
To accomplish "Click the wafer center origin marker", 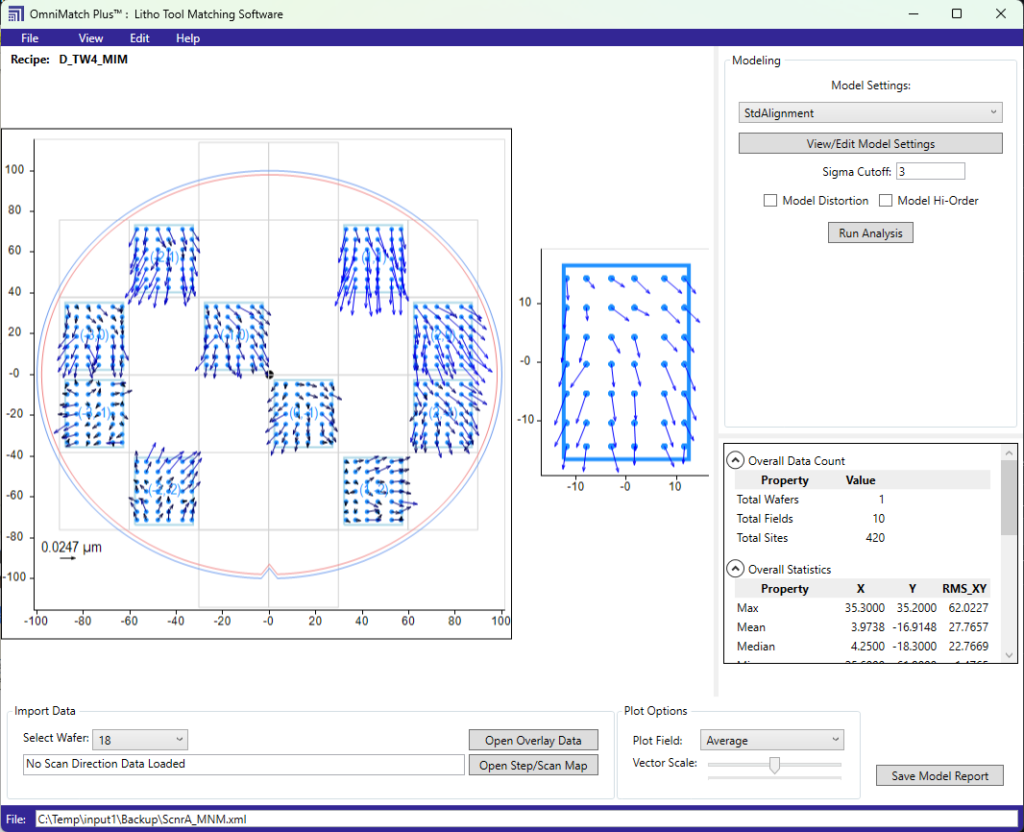I will point(269,374).
